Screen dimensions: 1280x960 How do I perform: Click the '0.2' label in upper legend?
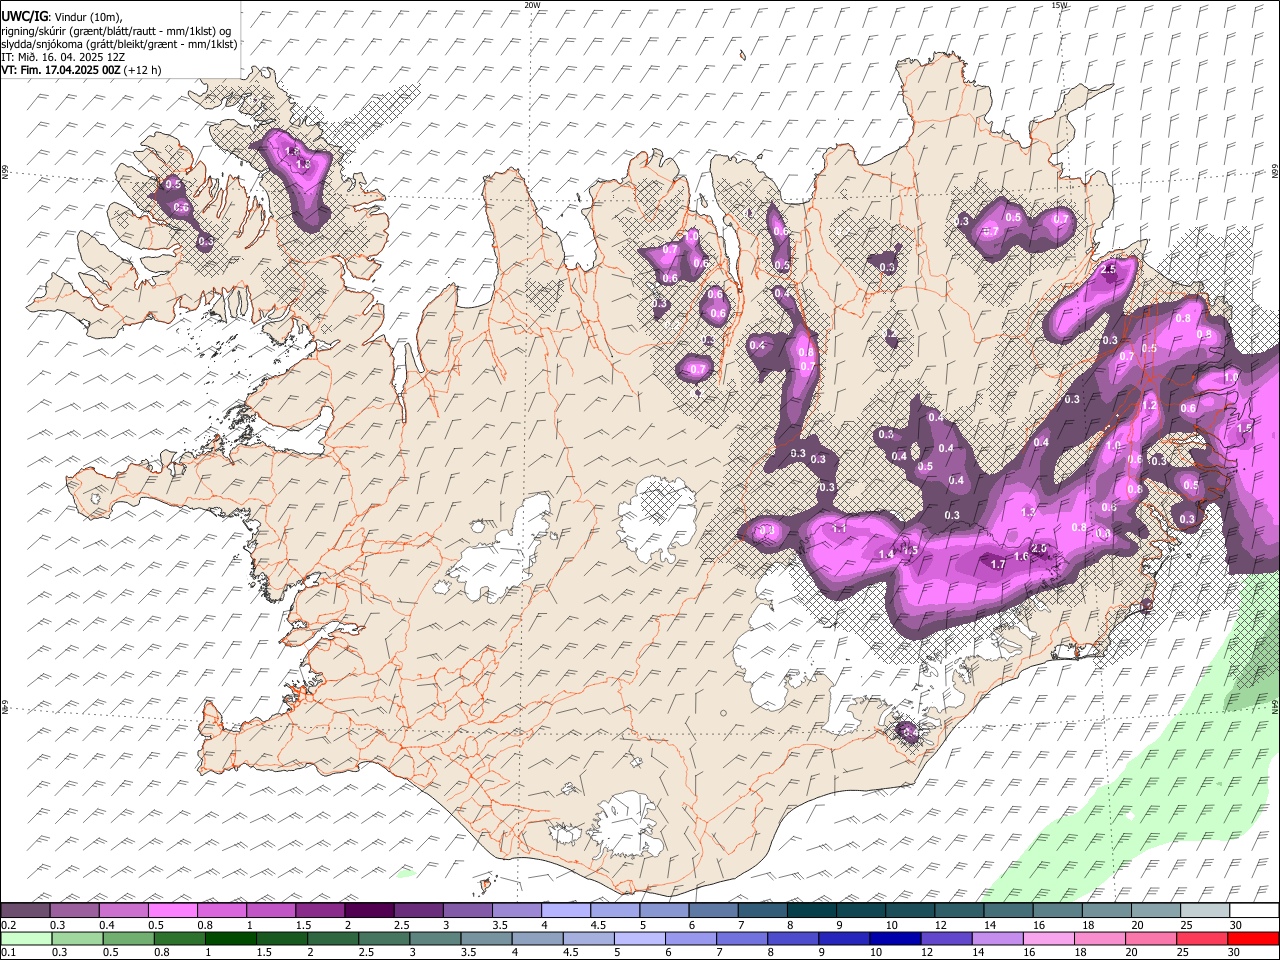coord(8,924)
